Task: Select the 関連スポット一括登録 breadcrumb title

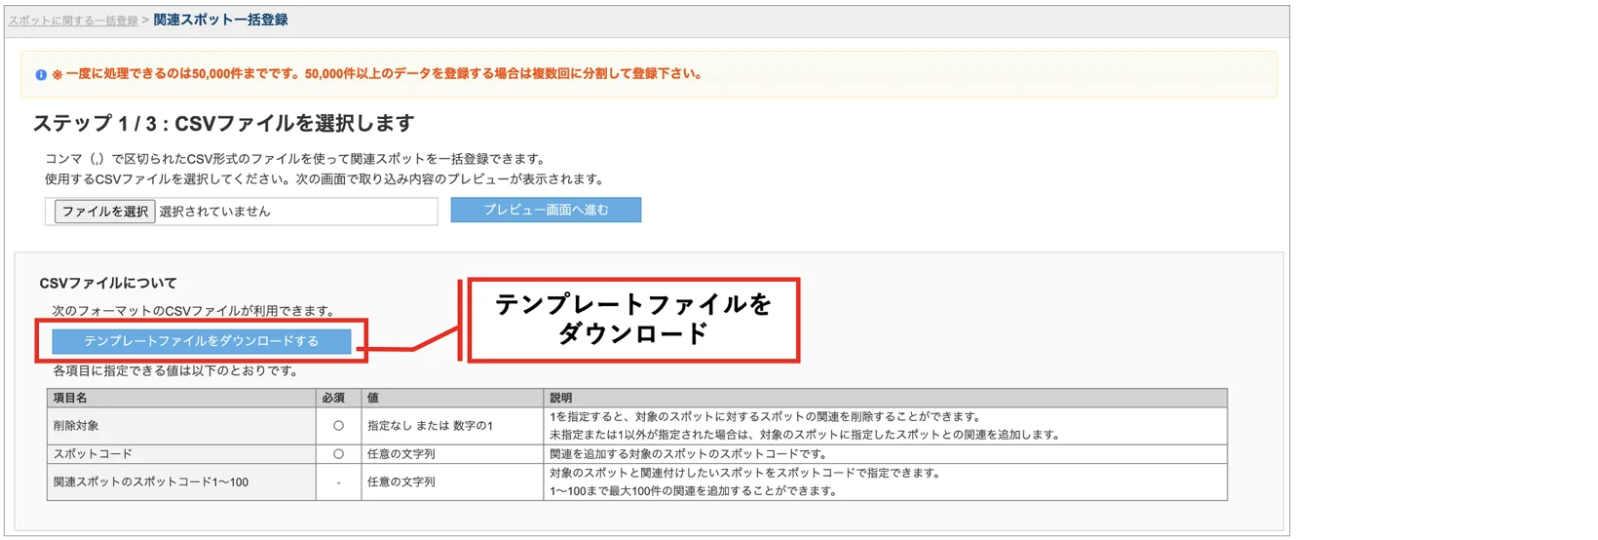Action: (221, 20)
